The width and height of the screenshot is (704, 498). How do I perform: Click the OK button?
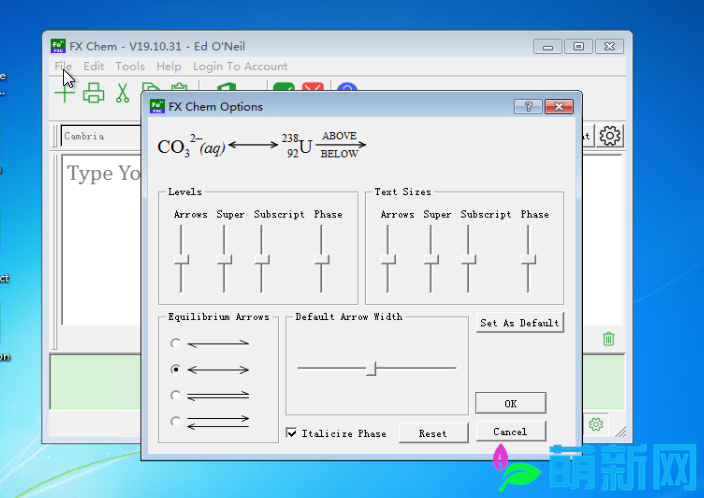coord(510,403)
